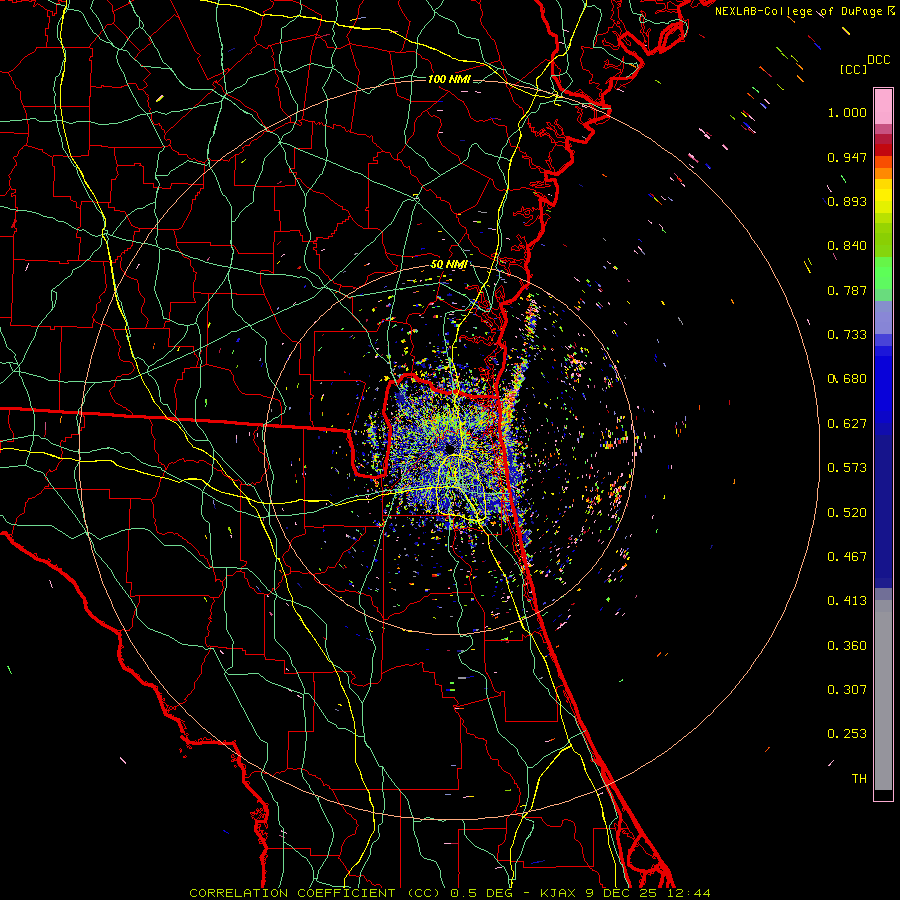This screenshot has height=900, width=900.
Task: Click the radar site center black dot
Action: 449,448
